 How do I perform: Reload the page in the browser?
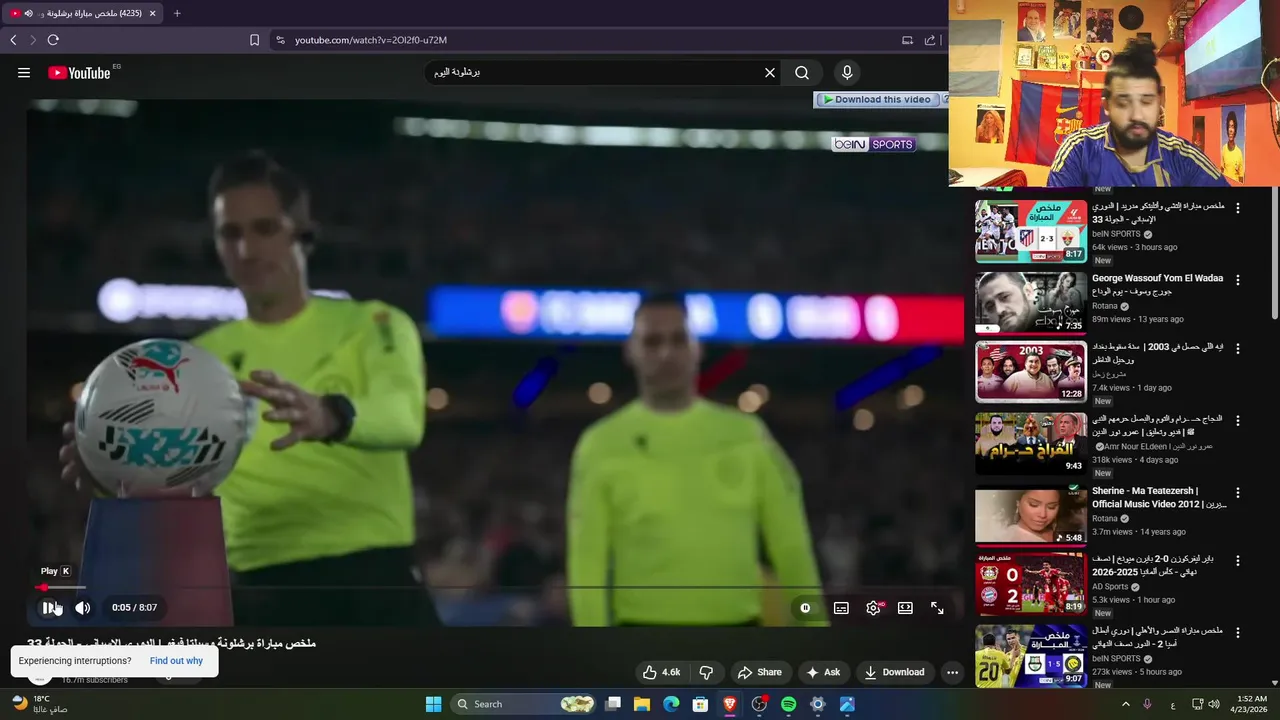coord(53,40)
